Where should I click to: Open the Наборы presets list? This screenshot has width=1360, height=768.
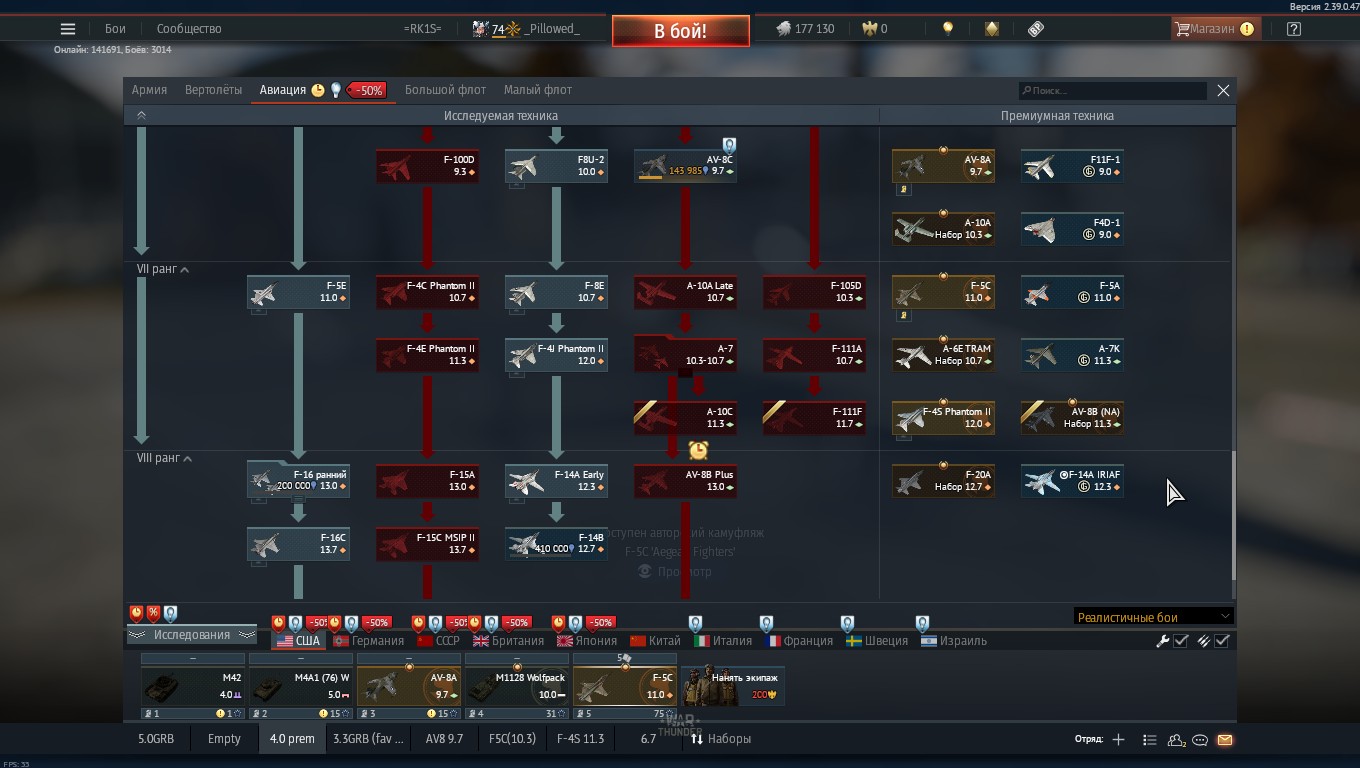pos(720,739)
